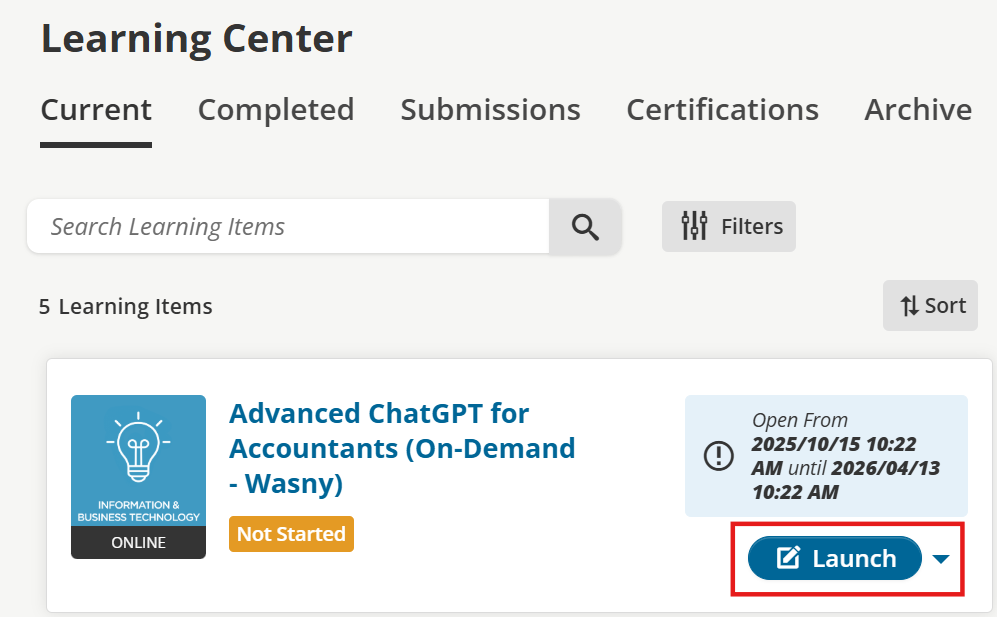997x617 pixels.
Task: Click the pencil icon inside Launch
Action: 789,558
